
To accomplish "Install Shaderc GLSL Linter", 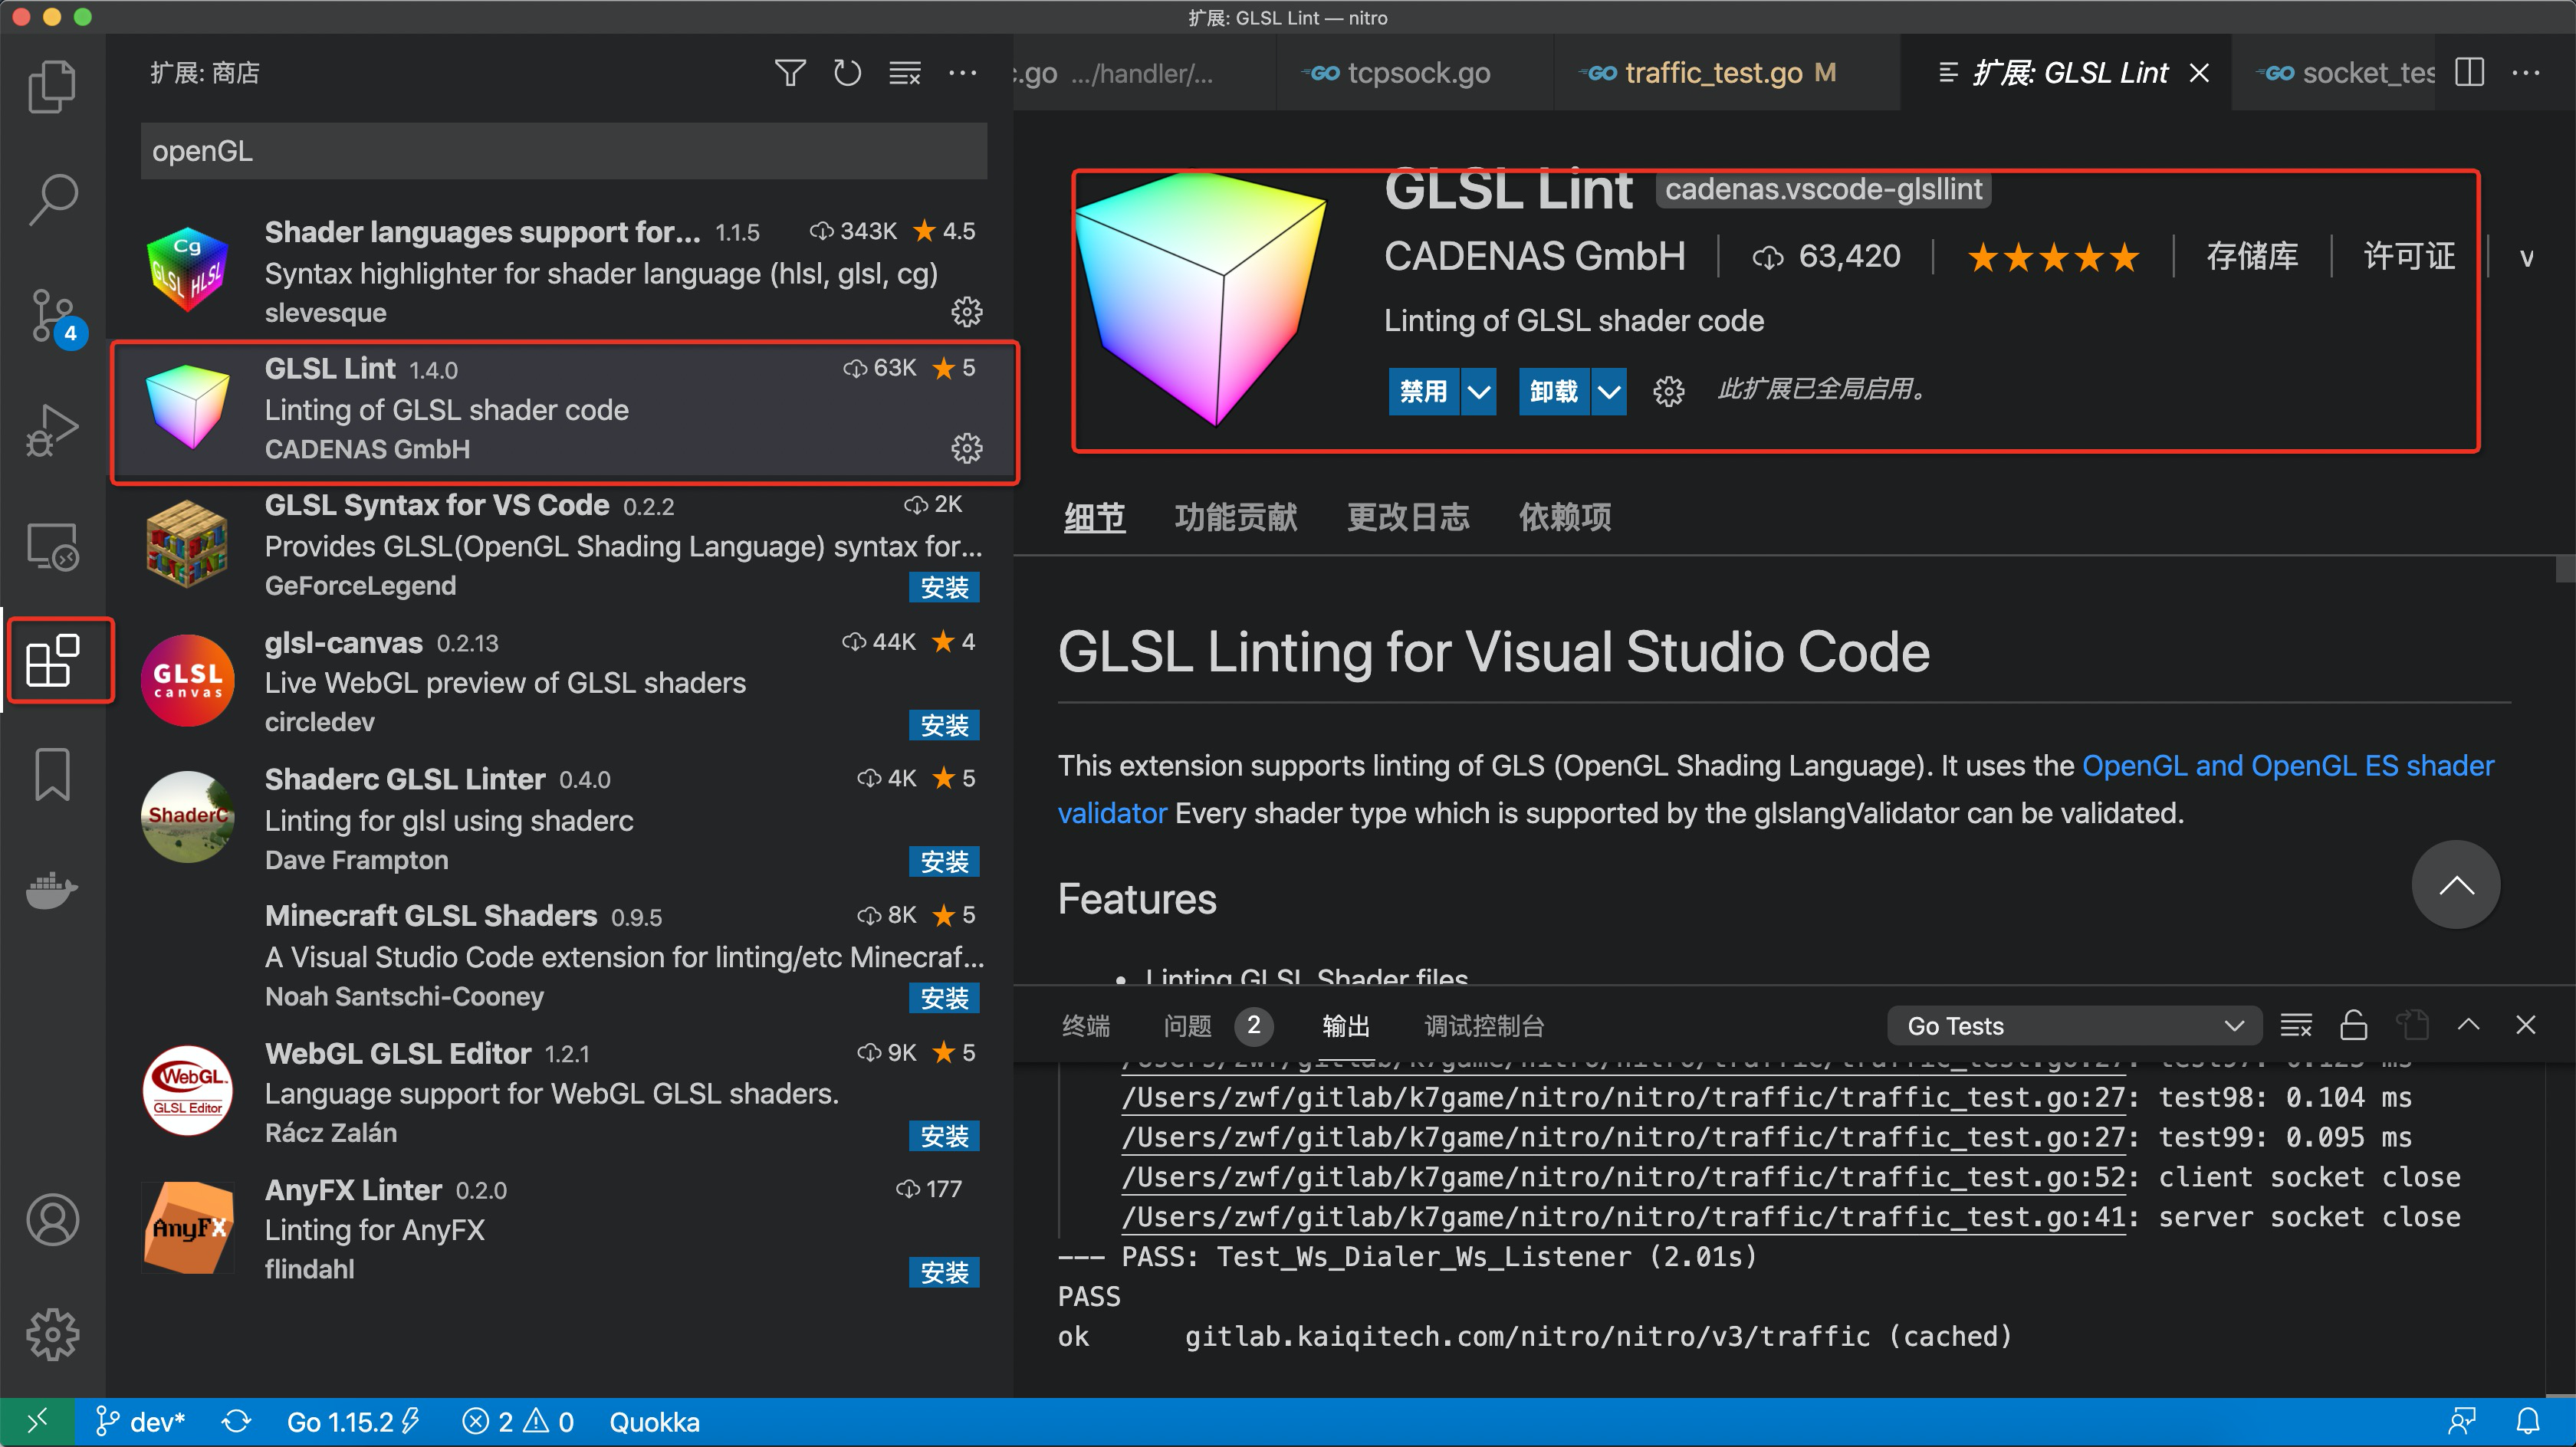I will (944, 862).
